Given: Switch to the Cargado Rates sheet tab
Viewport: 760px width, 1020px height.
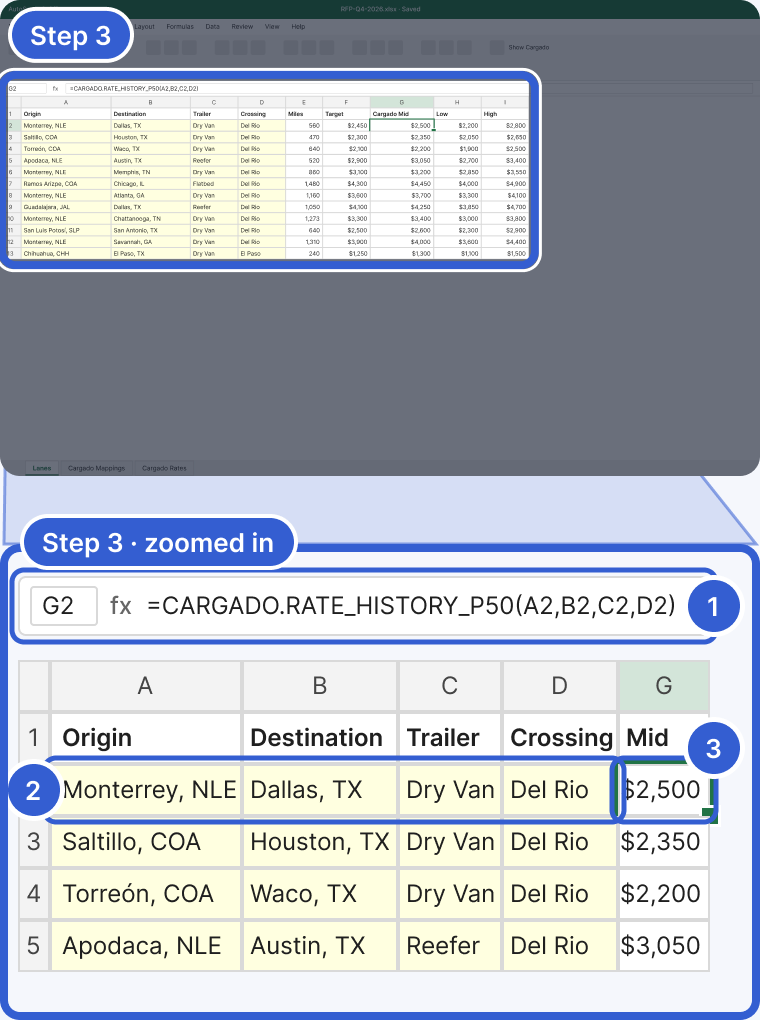Looking at the screenshot, I should click(x=164, y=468).
